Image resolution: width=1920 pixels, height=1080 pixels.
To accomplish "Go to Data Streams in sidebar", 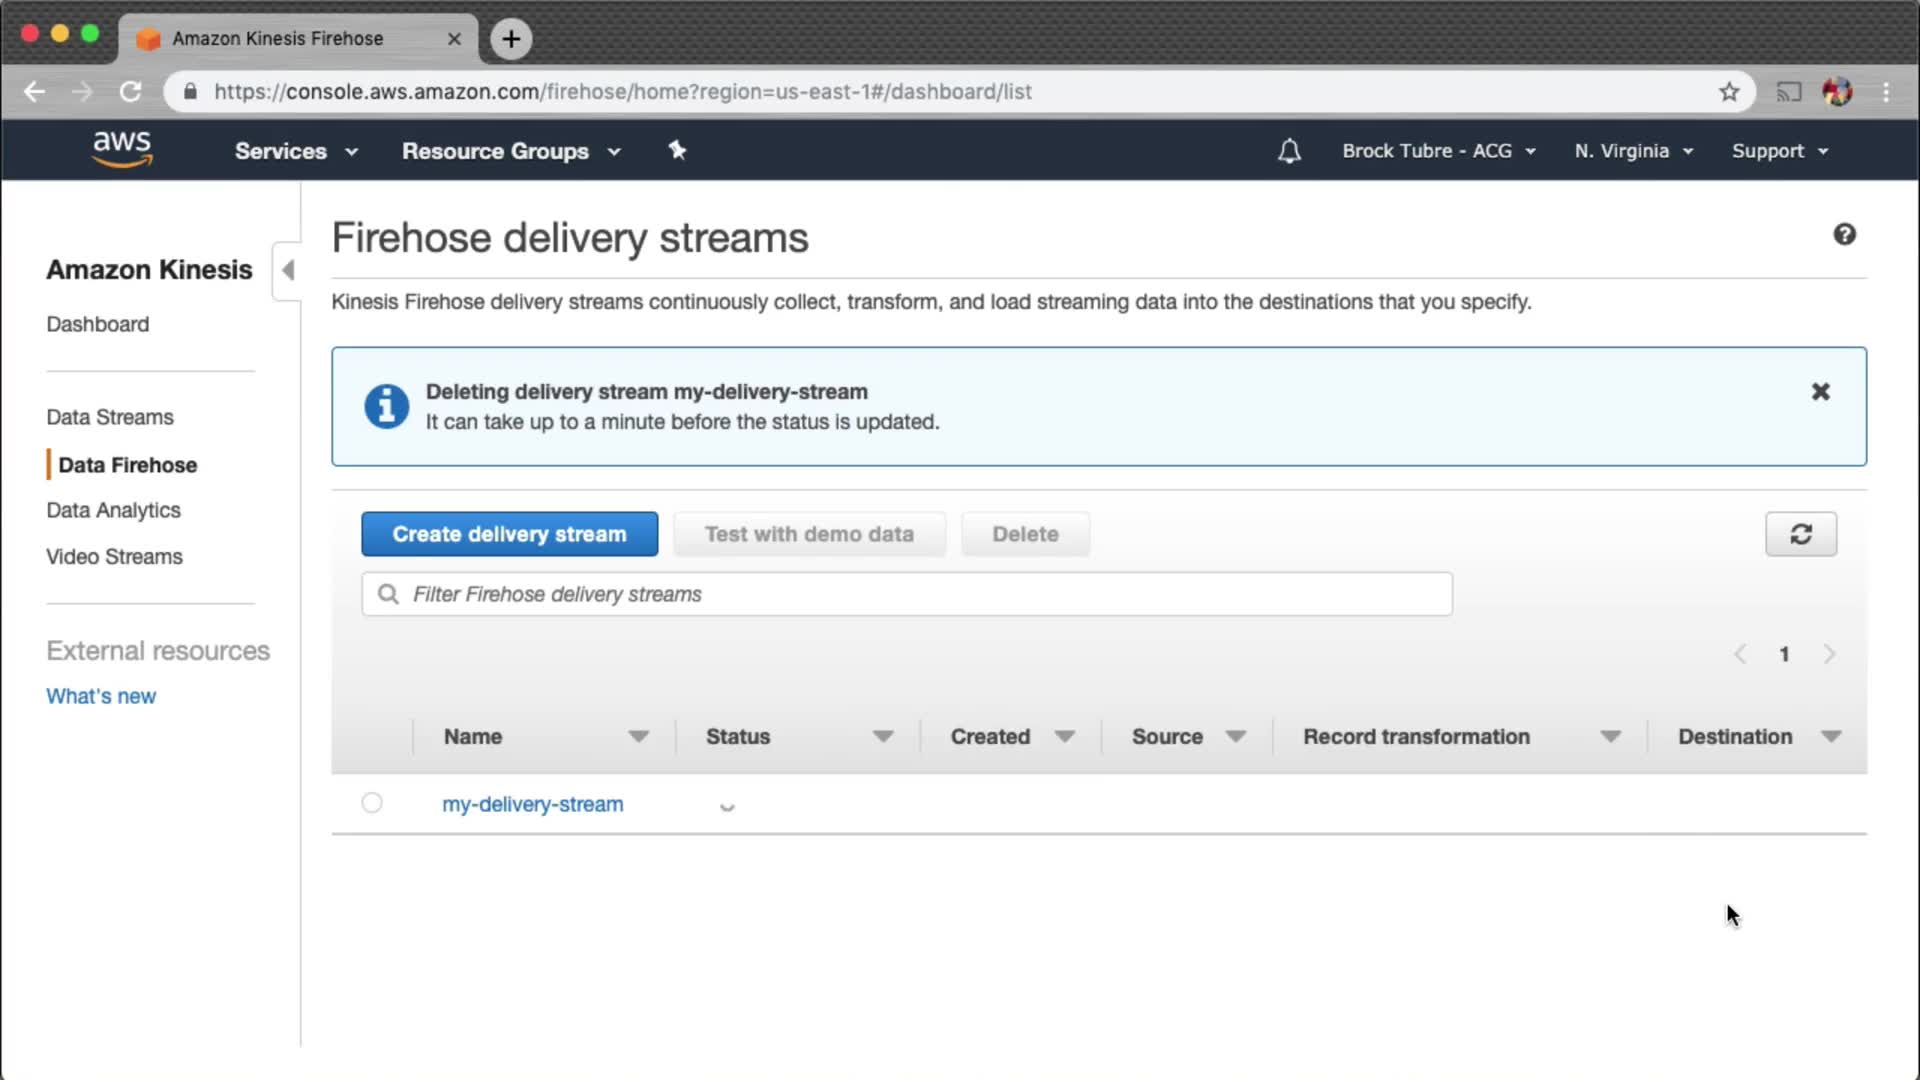I will [110, 417].
